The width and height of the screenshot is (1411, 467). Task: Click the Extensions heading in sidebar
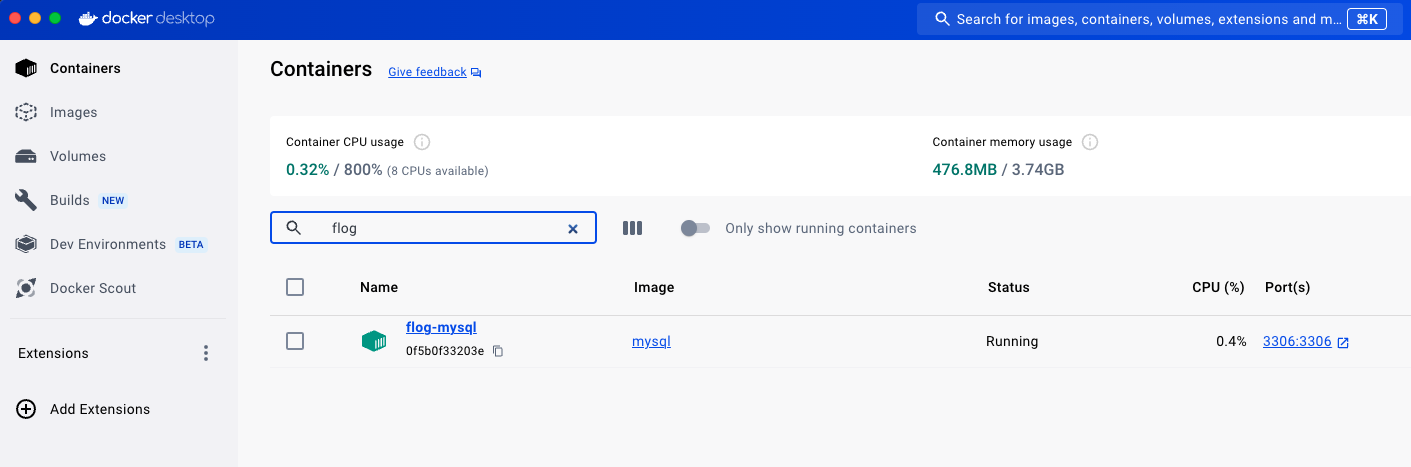(x=53, y=353)
